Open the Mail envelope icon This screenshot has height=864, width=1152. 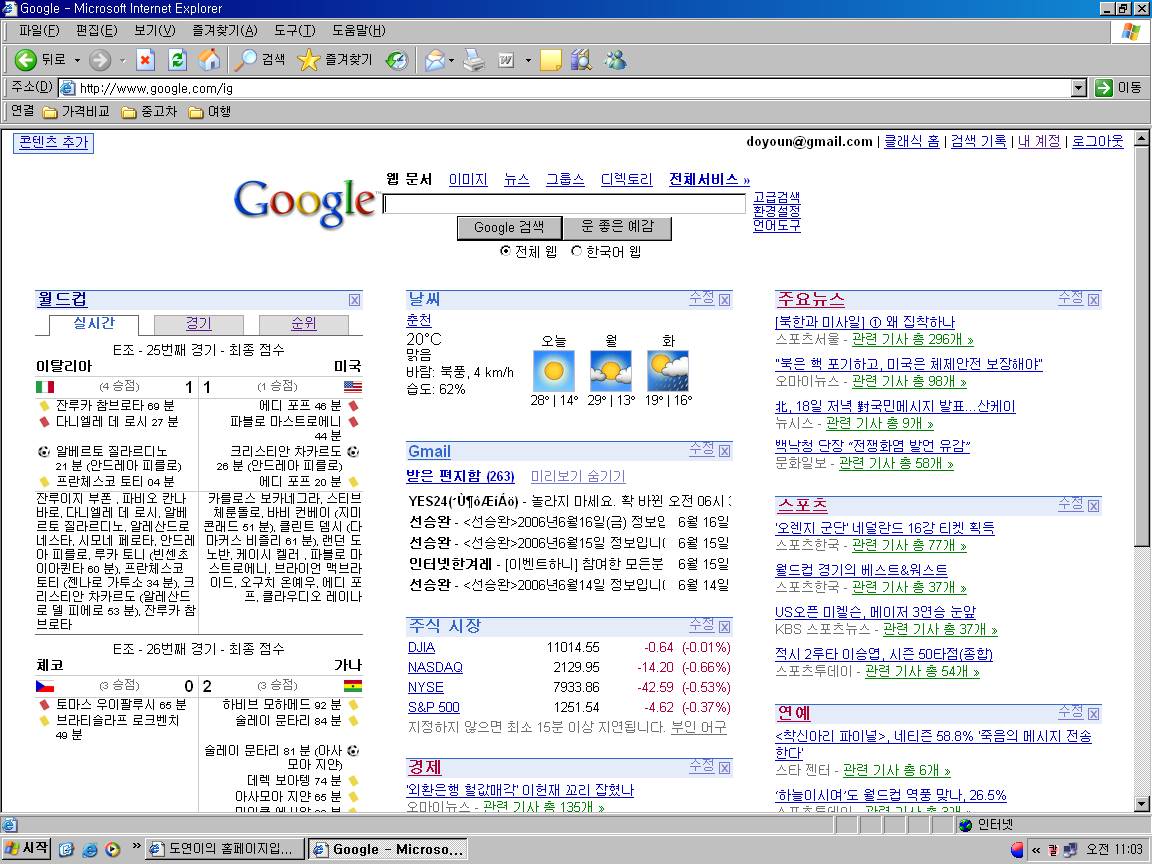[434, 60]
